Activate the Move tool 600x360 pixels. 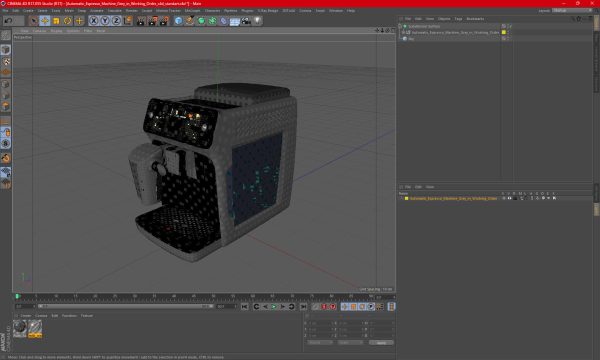tap(45, 21)
